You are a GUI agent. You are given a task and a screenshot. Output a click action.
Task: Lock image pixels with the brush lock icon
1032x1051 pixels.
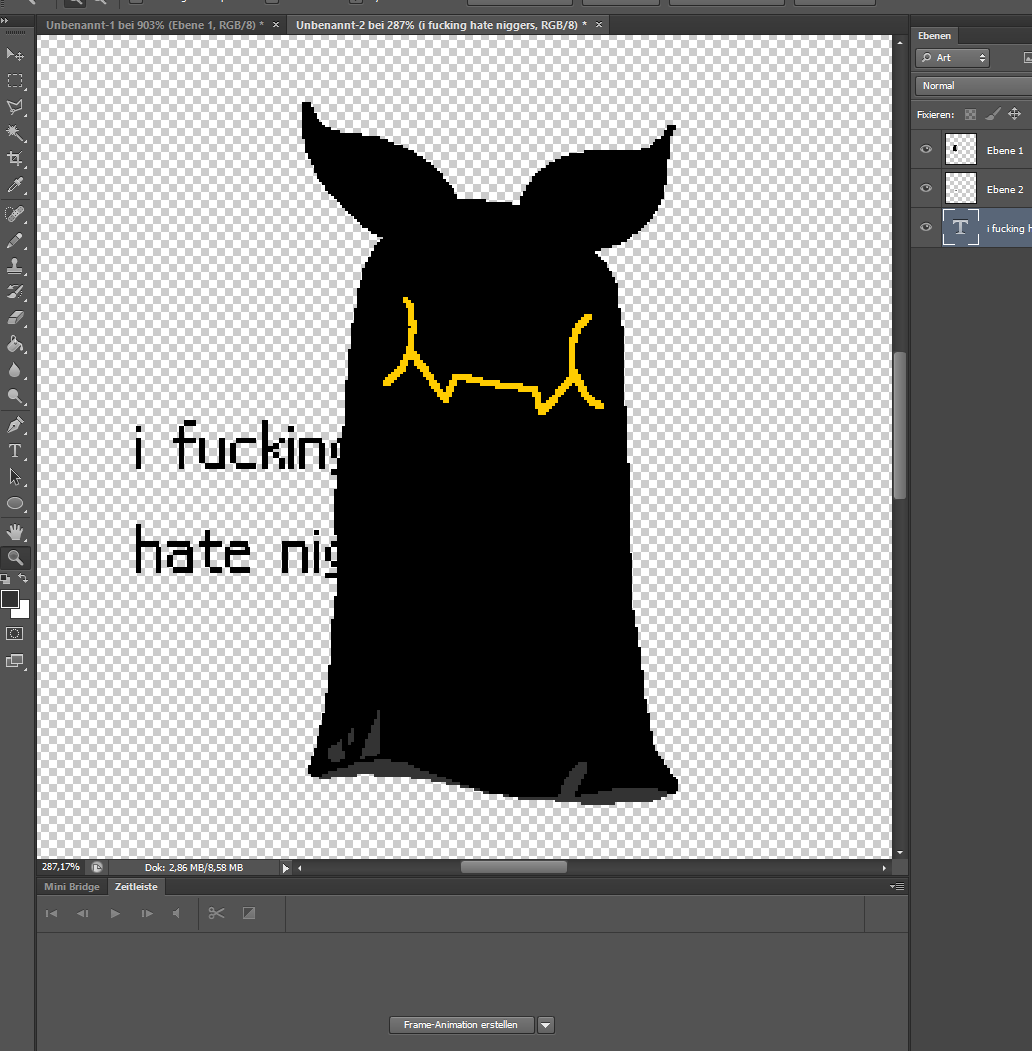[x=993, y=114]
